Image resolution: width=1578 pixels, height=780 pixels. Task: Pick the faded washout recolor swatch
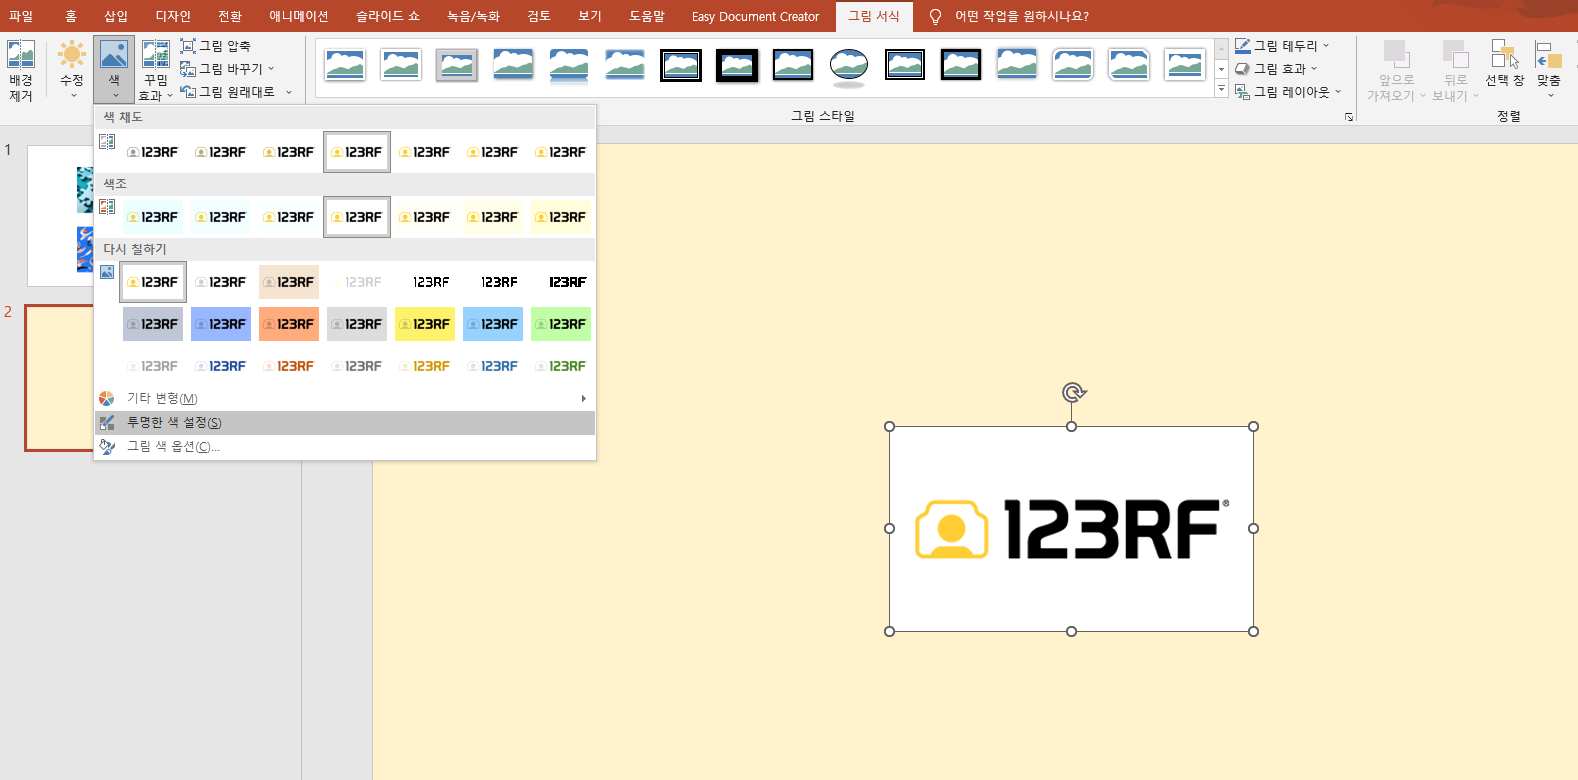coord(357,282)
